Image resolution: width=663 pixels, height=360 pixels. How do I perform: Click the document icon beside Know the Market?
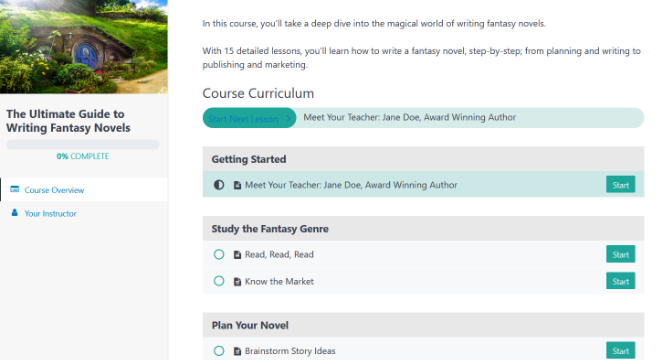(237, 282)
